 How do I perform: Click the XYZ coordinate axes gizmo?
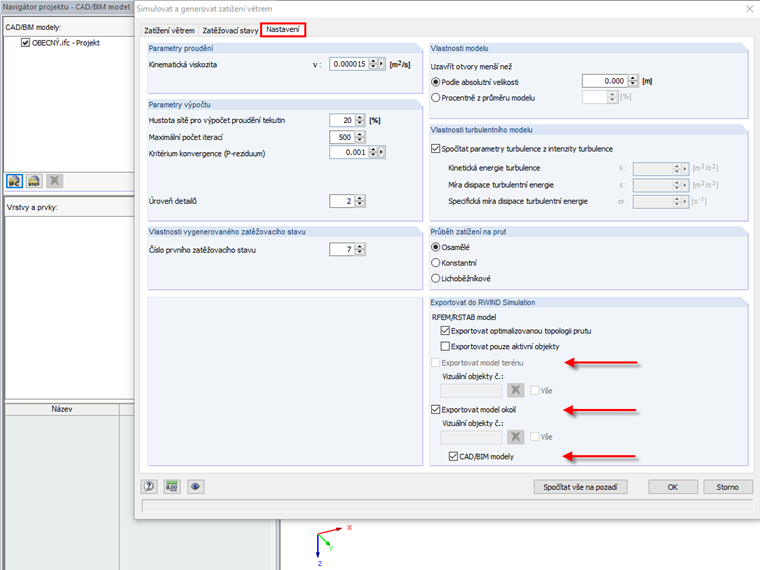(332, 545)
